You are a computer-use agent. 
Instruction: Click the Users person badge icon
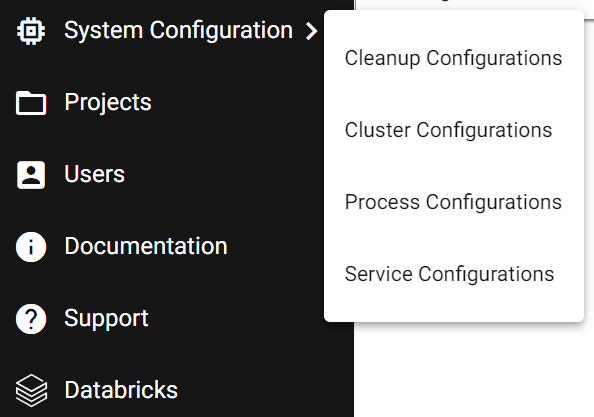[x=31, y=175]
